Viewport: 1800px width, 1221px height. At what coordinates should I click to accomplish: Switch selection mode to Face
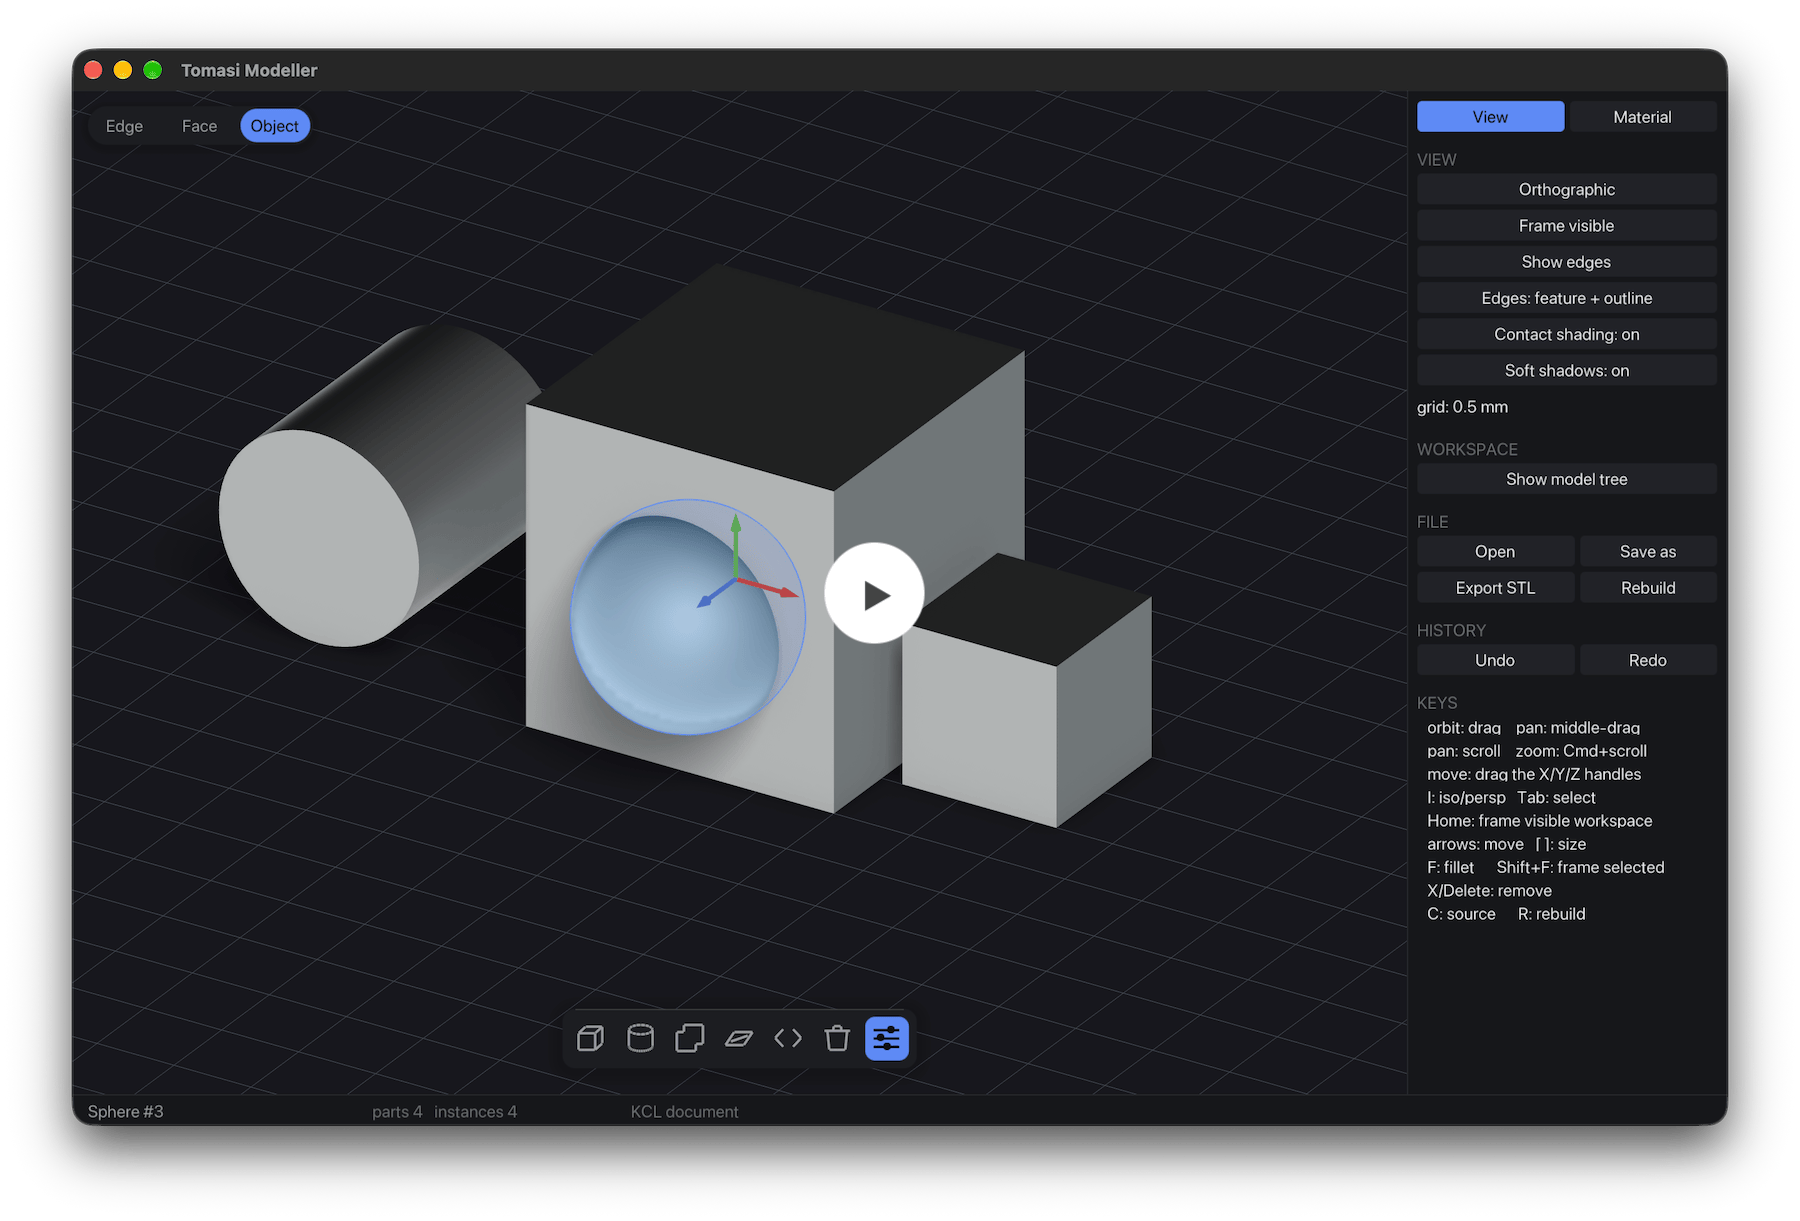[x=199, y=126]
